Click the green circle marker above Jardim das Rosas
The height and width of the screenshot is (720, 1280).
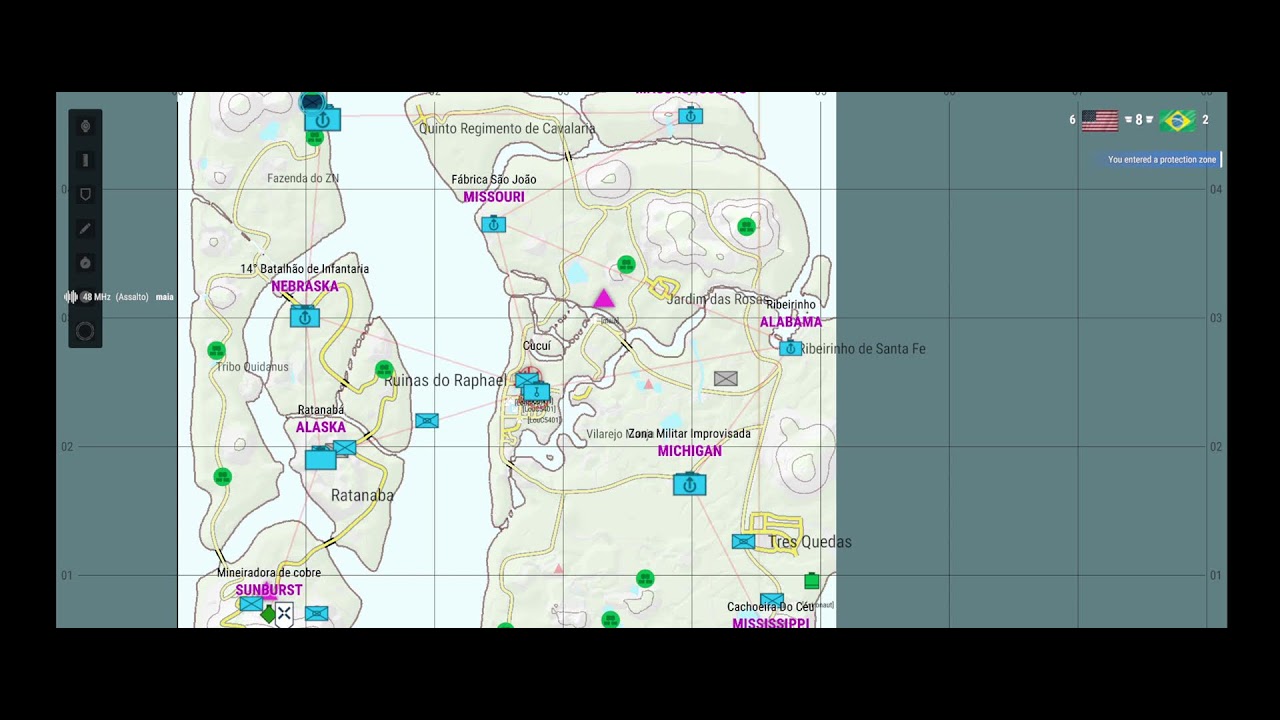pos(626,264)
